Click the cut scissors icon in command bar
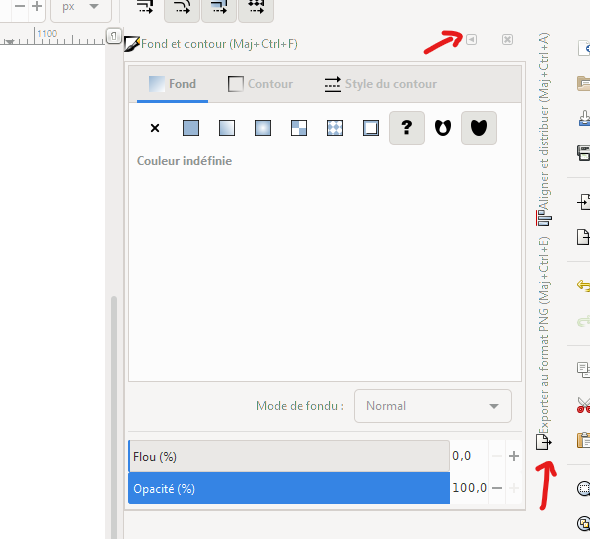590x539 pixels. [x=584, y=405]
